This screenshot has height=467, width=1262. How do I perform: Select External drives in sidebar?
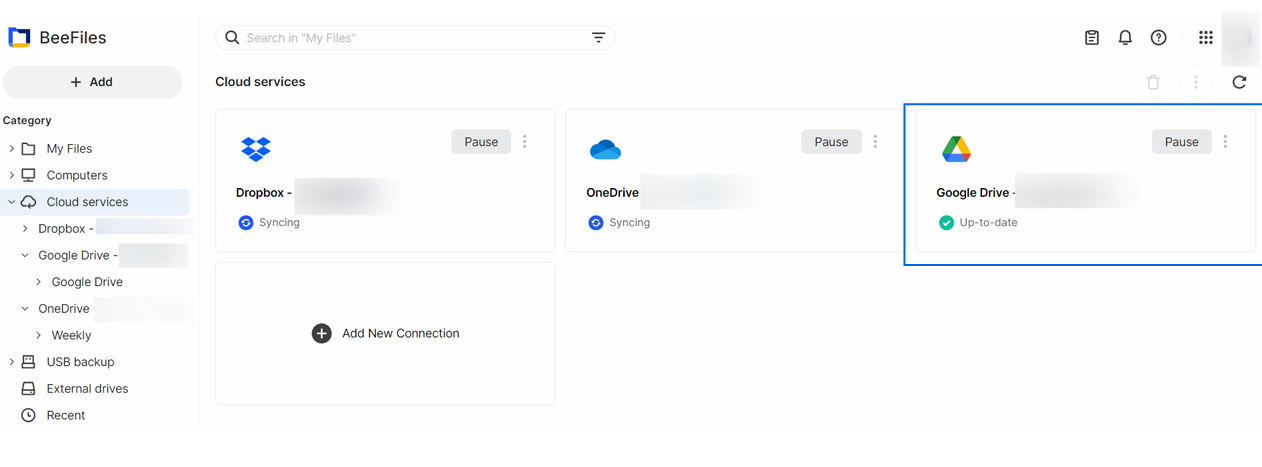(x=87, y=389)
